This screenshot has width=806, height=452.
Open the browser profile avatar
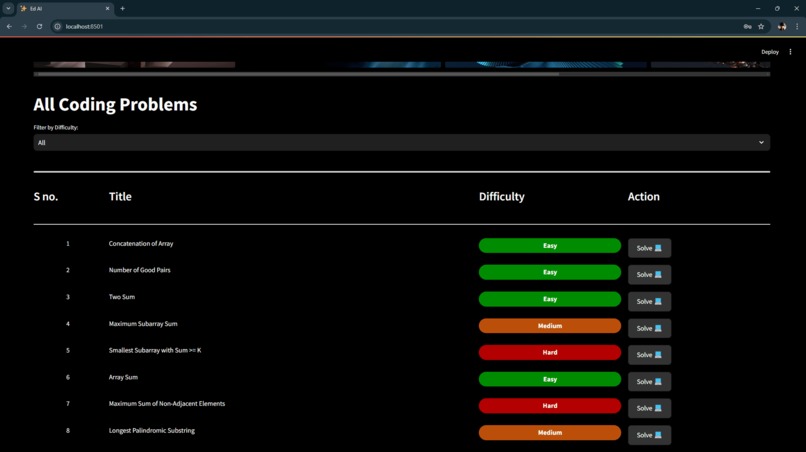pos(782,26)
